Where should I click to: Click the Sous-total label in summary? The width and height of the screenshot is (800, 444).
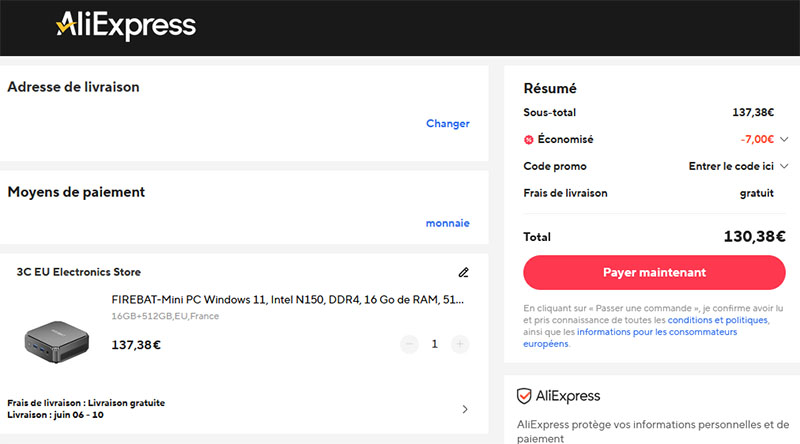pos(549,112)
